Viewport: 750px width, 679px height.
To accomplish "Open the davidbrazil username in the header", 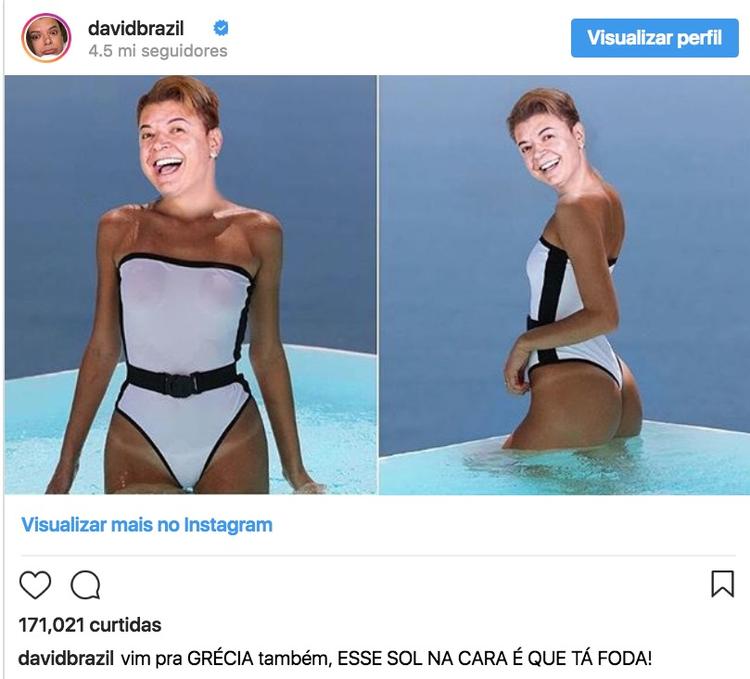I will click(136, 28).
